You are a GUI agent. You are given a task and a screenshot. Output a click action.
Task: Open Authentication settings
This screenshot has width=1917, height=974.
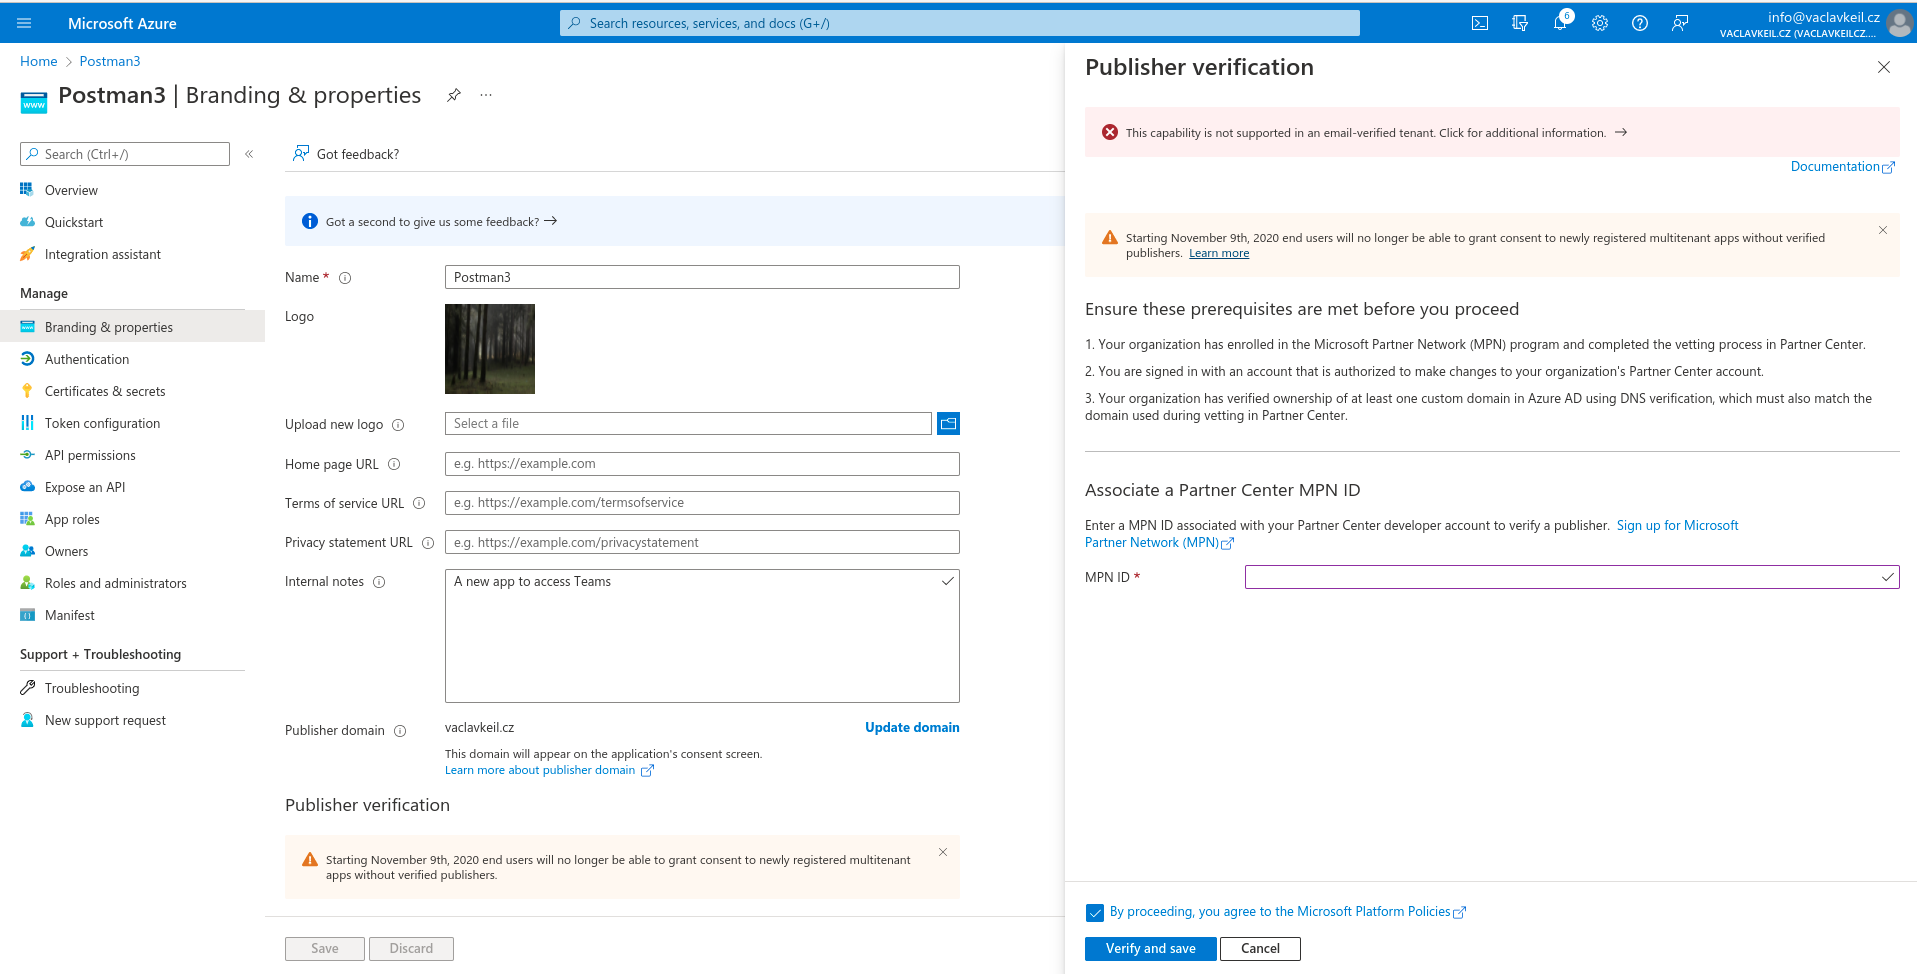click(x=87, y=359)
